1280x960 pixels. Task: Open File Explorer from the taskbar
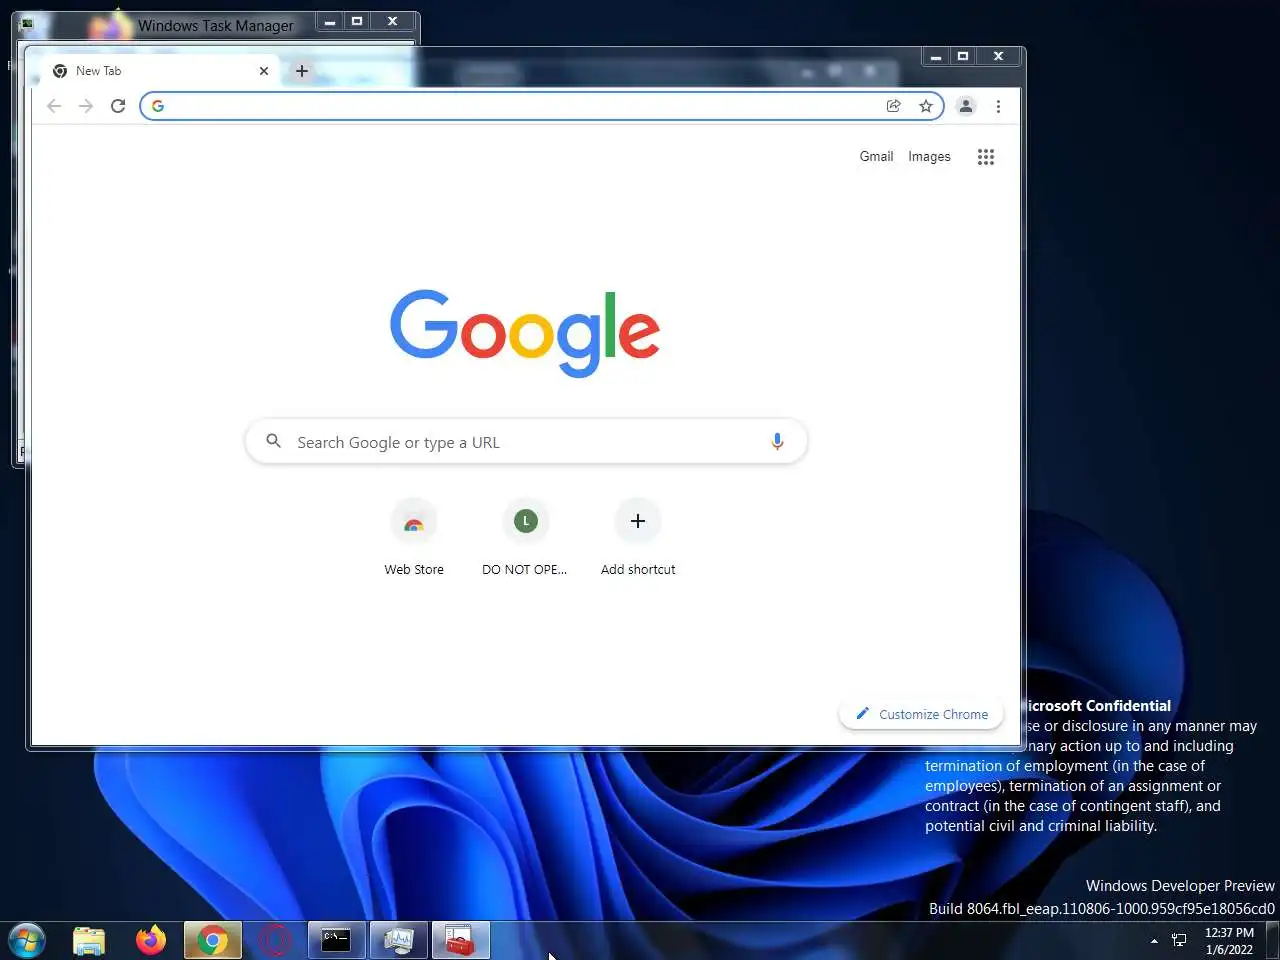89,941
